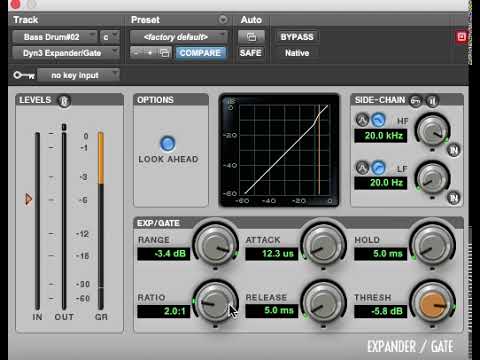Open the factory default preset menu
The image size is (480, 360).
[x=179, y=37]
